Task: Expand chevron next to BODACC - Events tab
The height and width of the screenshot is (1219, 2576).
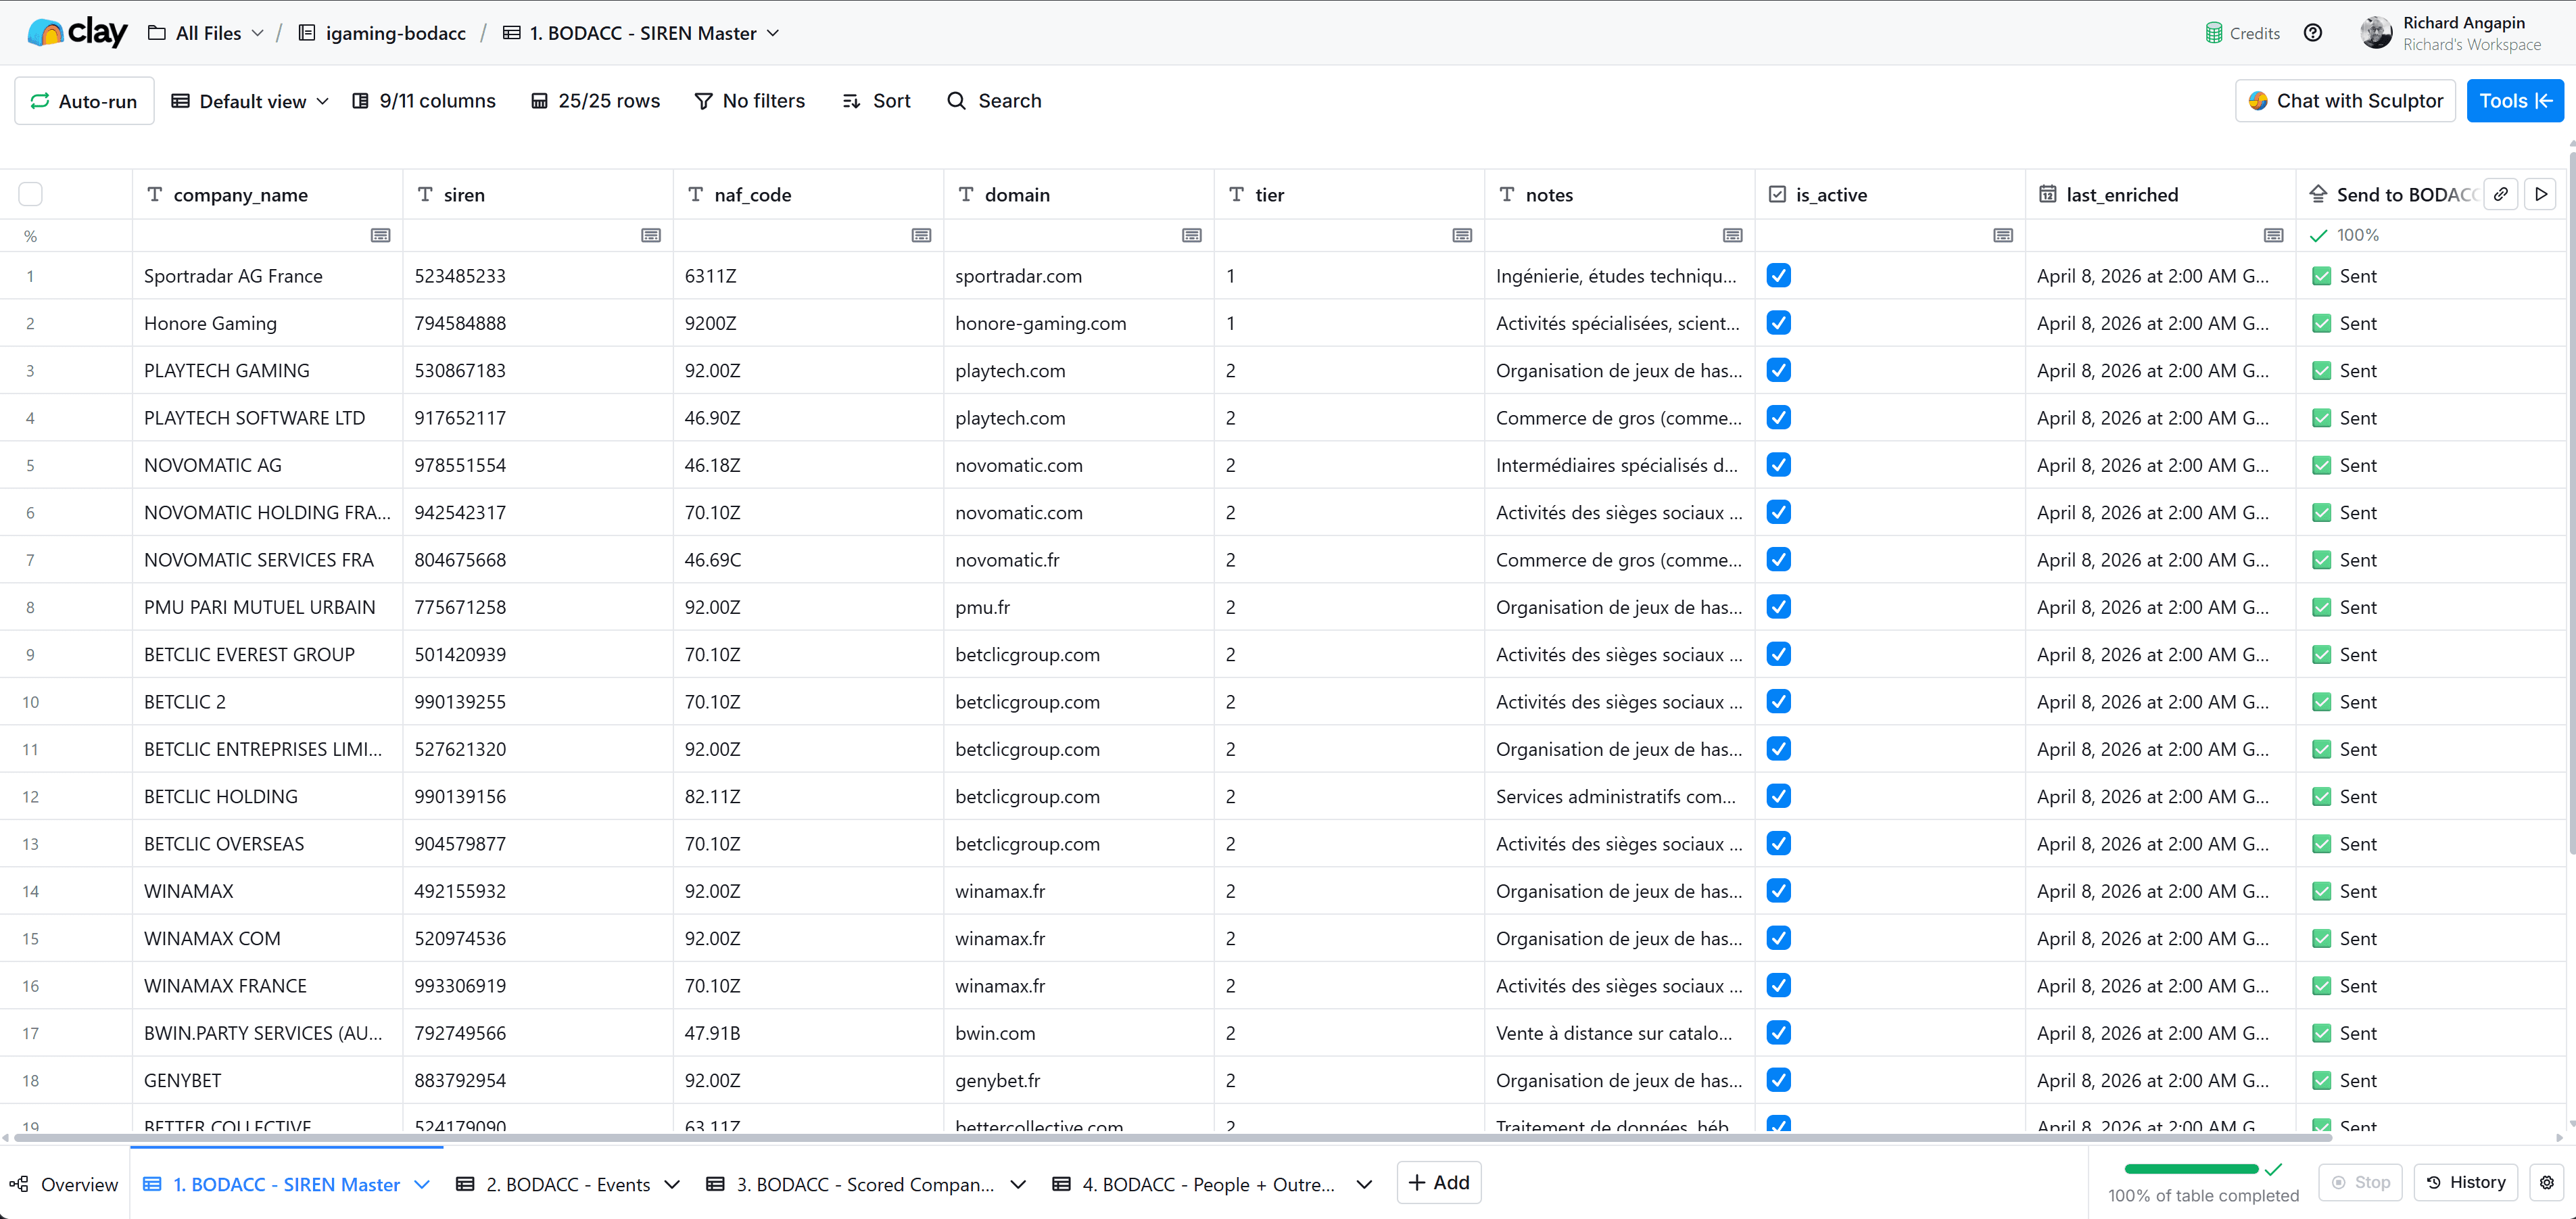Action: click(x=672, y=1184)
